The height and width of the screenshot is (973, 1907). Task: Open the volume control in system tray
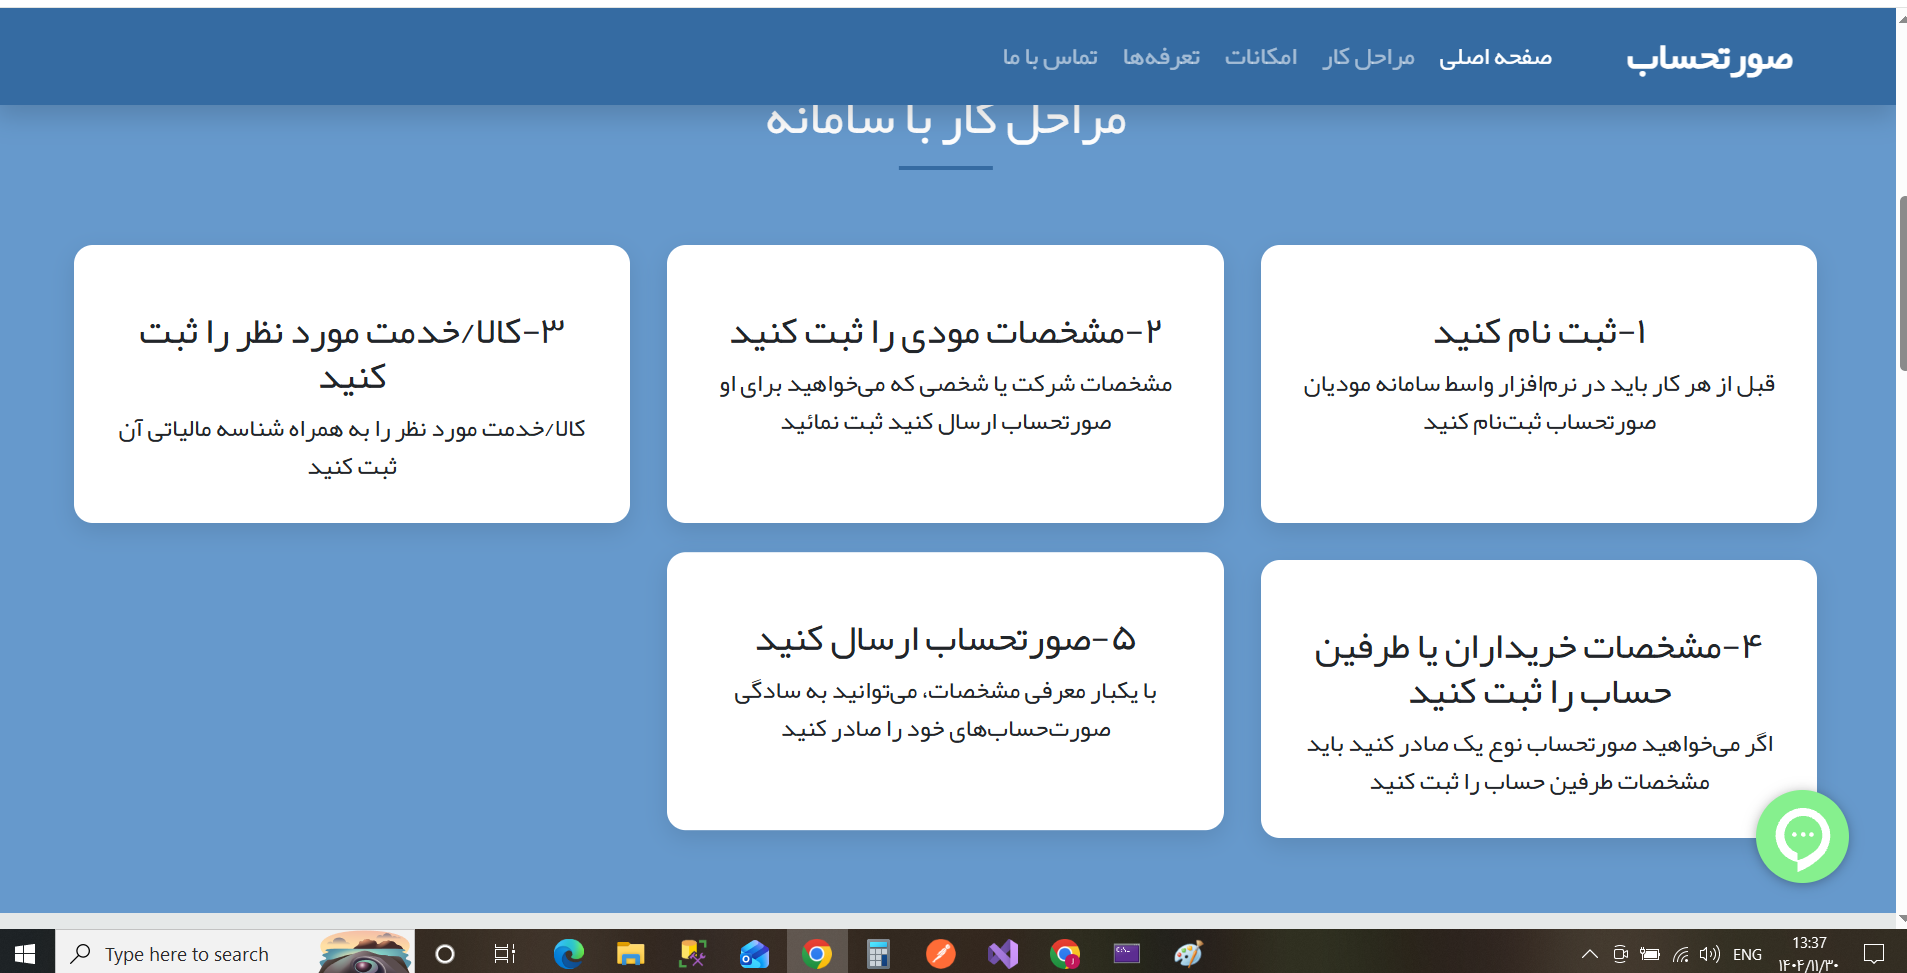point(1709,954)
